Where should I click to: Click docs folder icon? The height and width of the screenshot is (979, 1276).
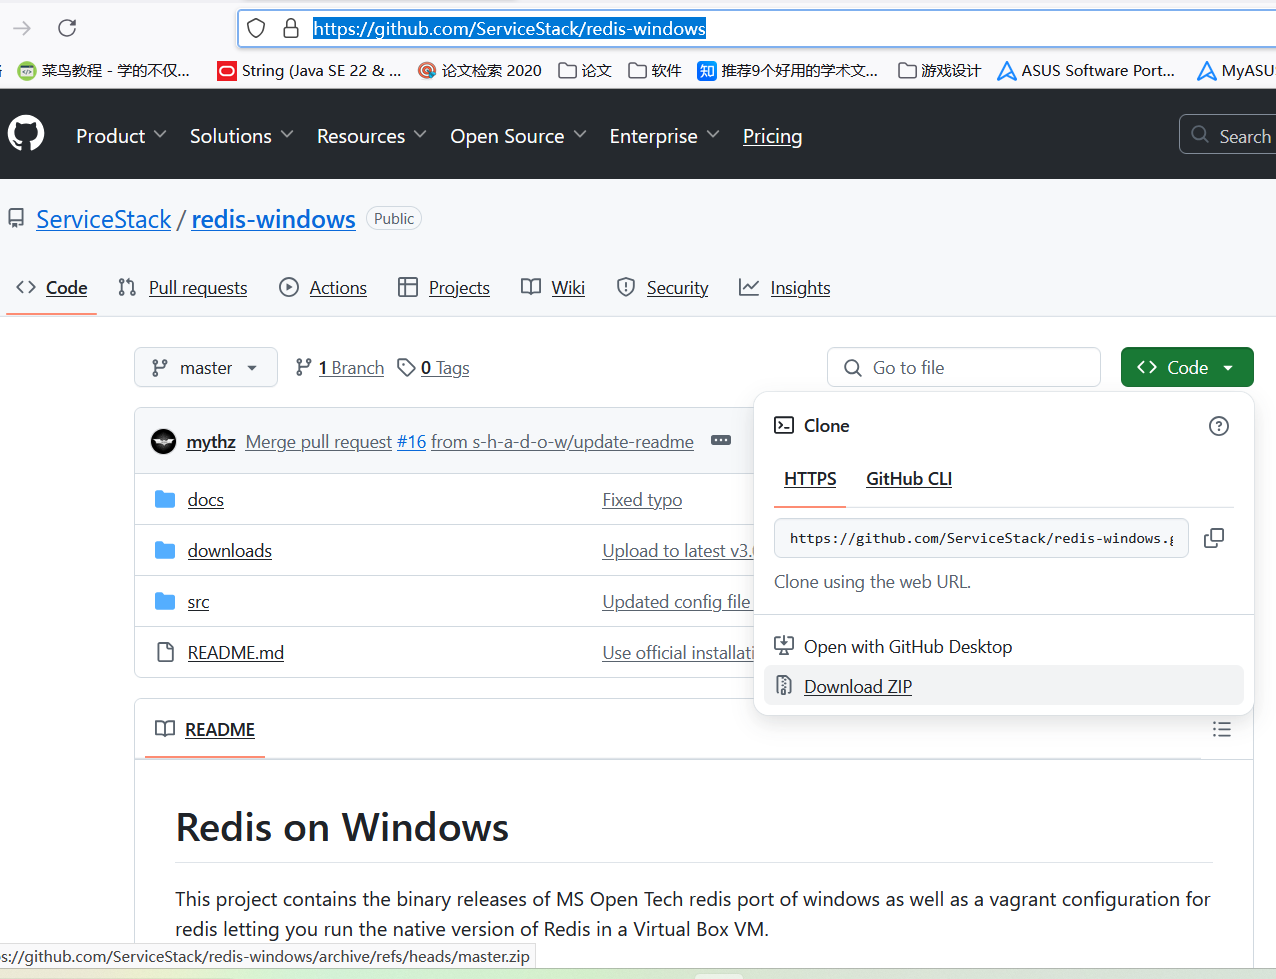(165, 499)
